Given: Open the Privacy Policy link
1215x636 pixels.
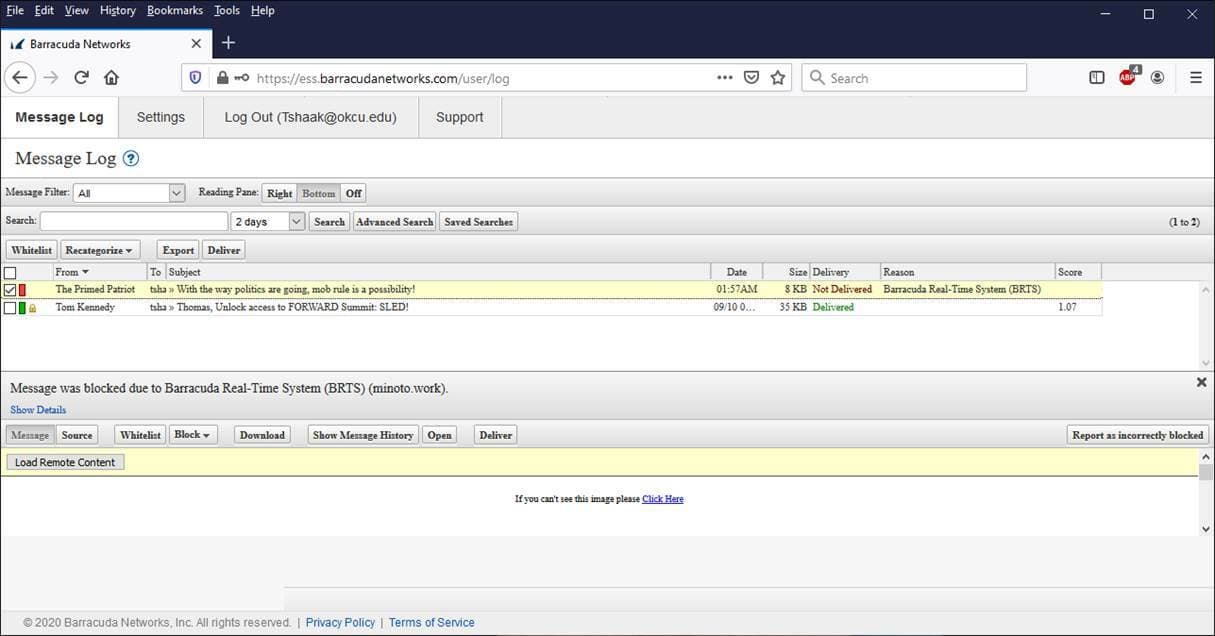Looking at the screenshot, I should [340, 622].
